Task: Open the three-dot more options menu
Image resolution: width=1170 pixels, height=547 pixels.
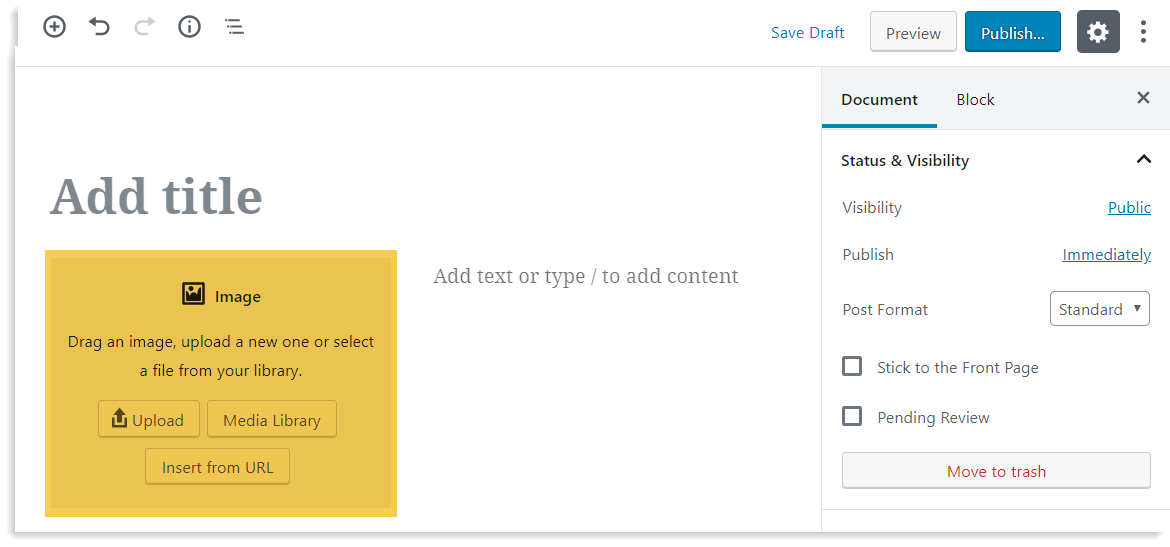Action: 1143,32
